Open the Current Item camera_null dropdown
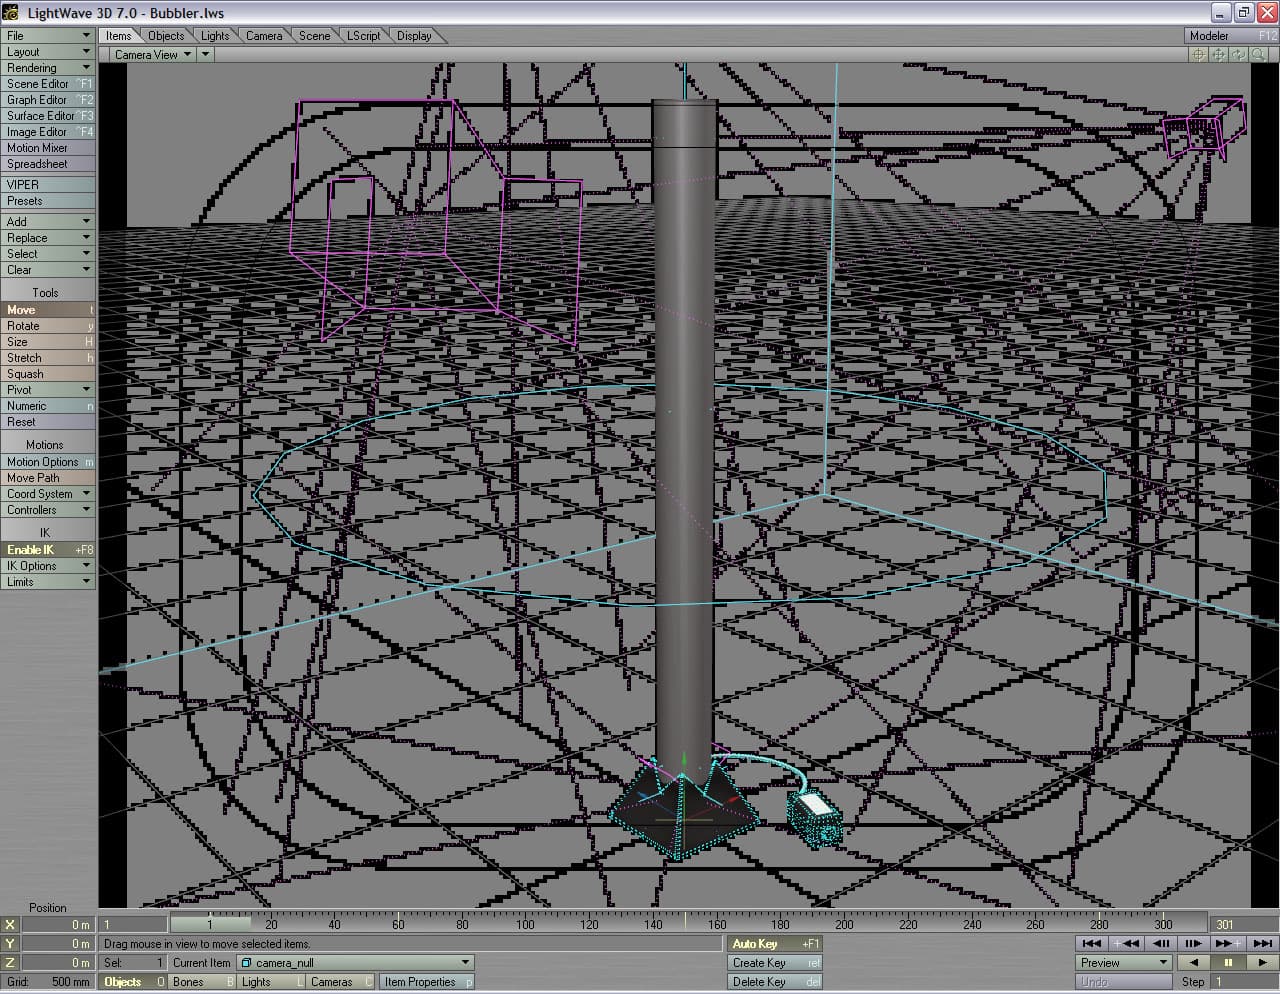This screenshot has height=994, width=1280. (x=355, y=963)
